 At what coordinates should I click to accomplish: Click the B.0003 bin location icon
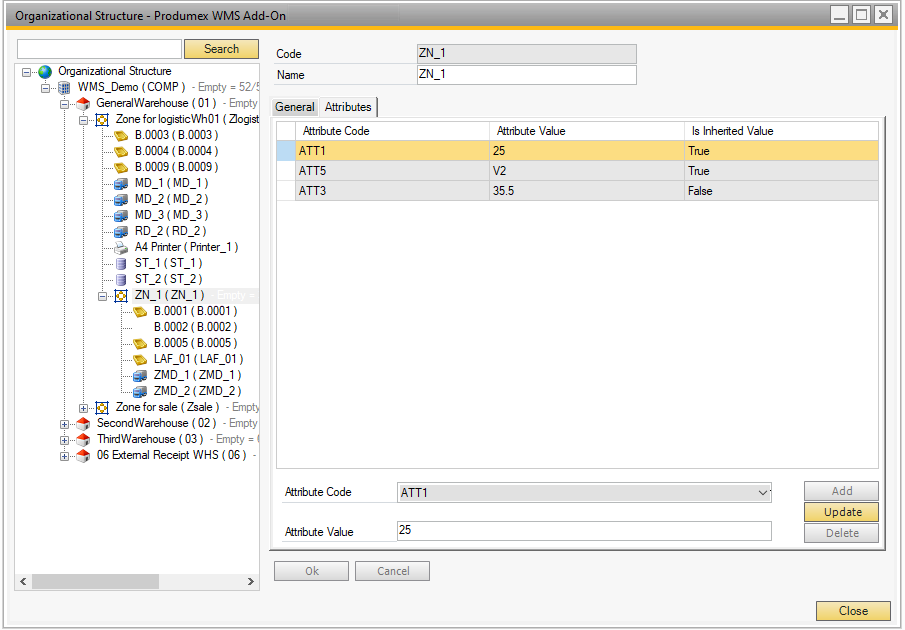point(121,135)
